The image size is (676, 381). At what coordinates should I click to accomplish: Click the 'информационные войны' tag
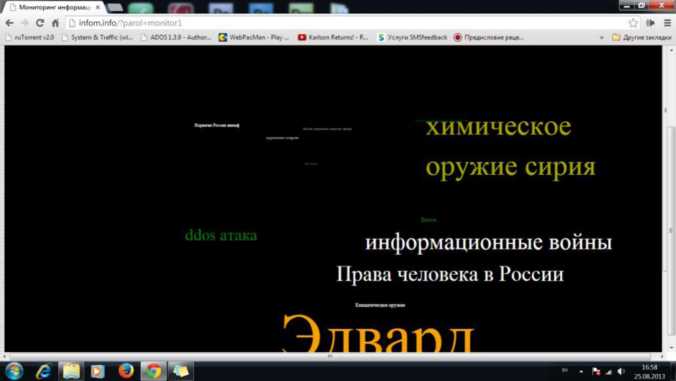tap(488, 243)
